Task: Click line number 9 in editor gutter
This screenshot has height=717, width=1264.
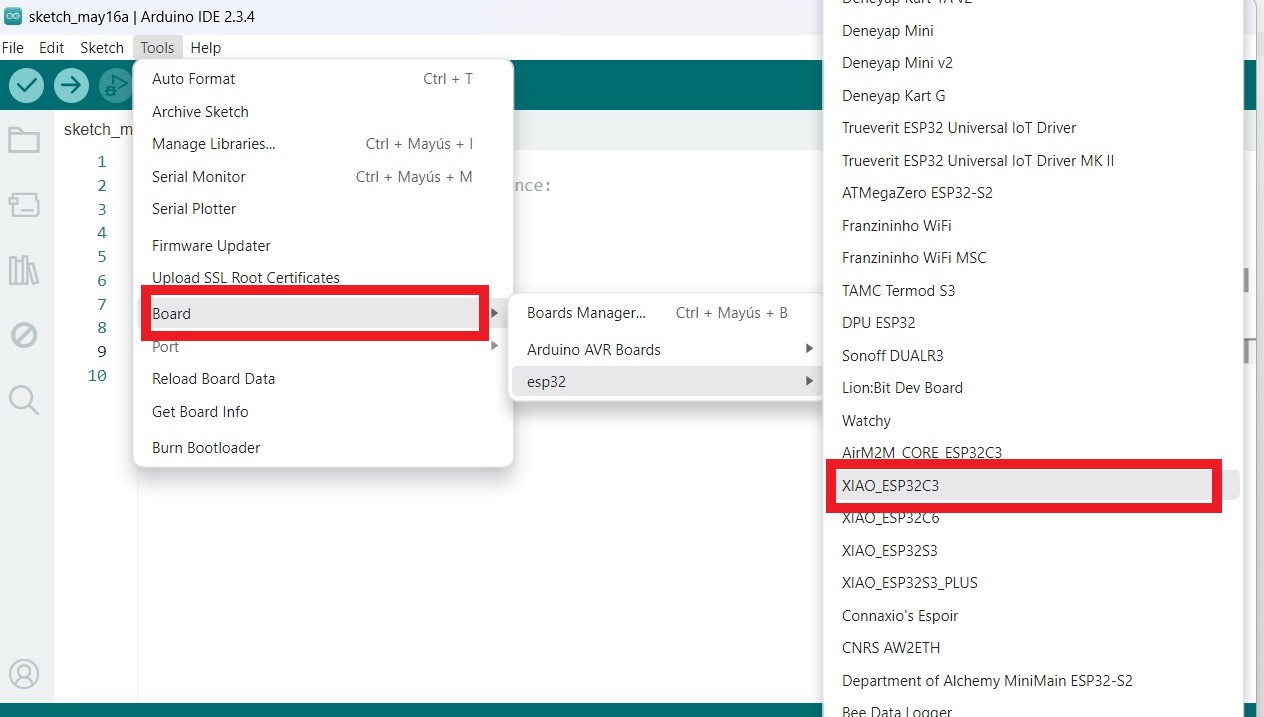Action: click(x=102, y=351)
